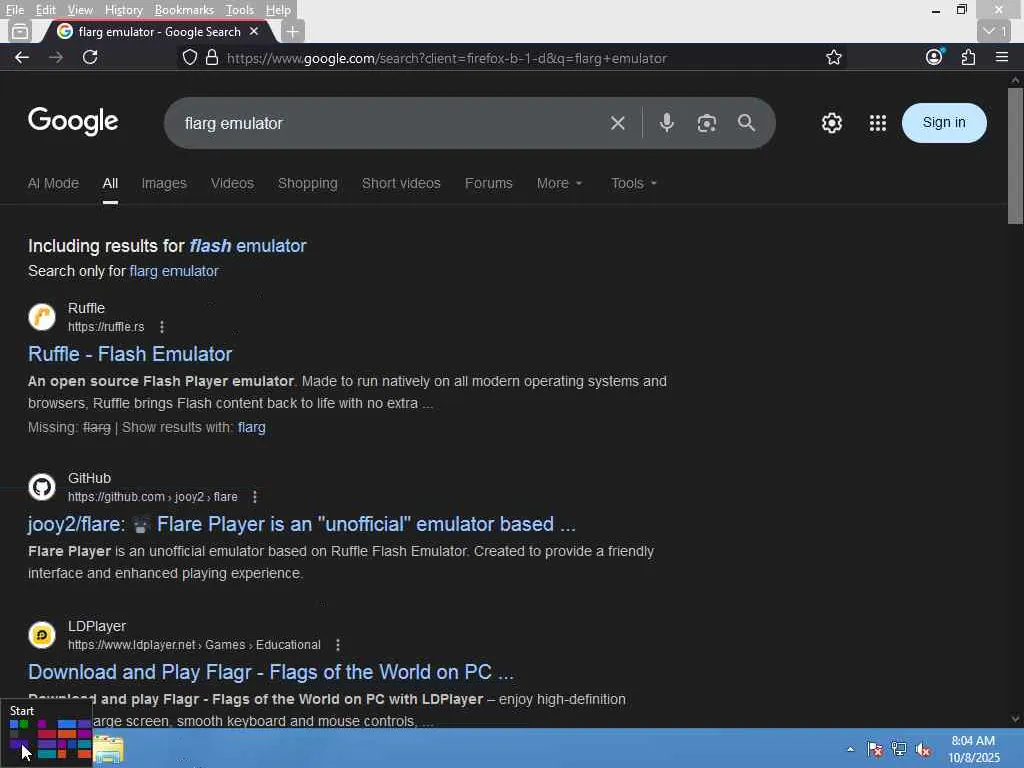This screenshot has width=1024, height=768.
Task: Switch to Forums results
Action: [x=488, y=184]
